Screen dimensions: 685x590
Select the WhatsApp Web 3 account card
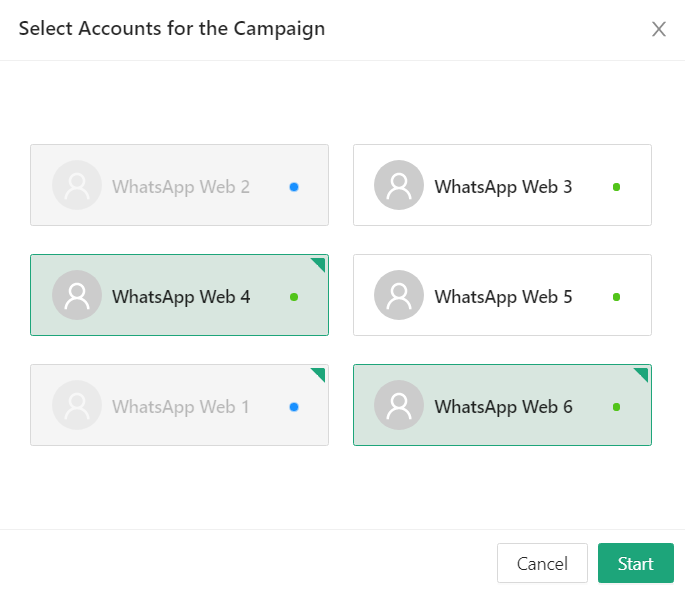pos(502,186)
